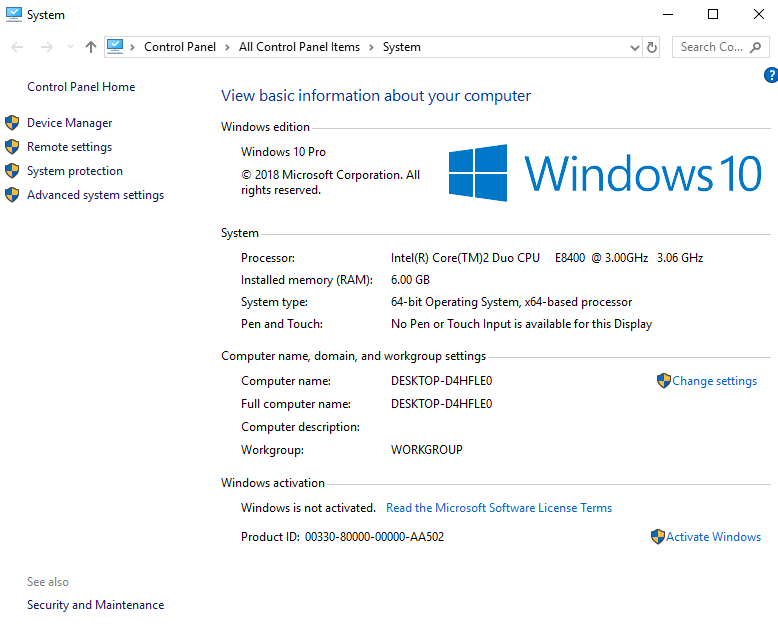The height and width of the screenshot is (628, 778).
Task: Click the 6.00 GB installed memory value
Action: [410, 280]
